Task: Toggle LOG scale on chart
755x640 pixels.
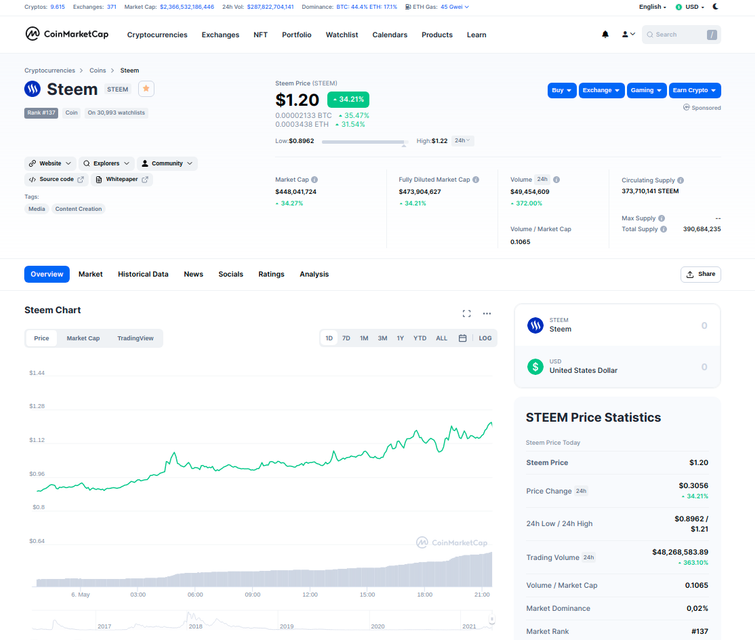Action: [x=485, y=338]
